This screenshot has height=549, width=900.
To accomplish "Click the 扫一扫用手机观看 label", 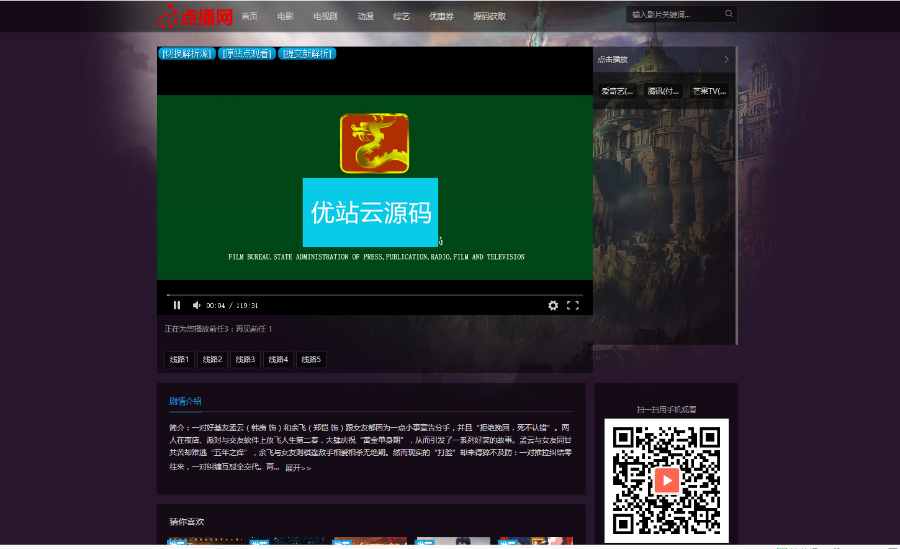I will point(666,409).
